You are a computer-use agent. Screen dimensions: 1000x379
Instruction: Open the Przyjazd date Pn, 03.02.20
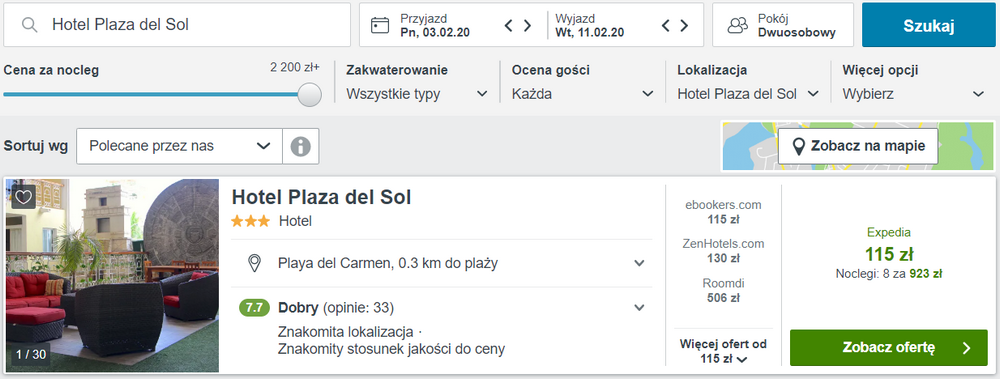435,26
